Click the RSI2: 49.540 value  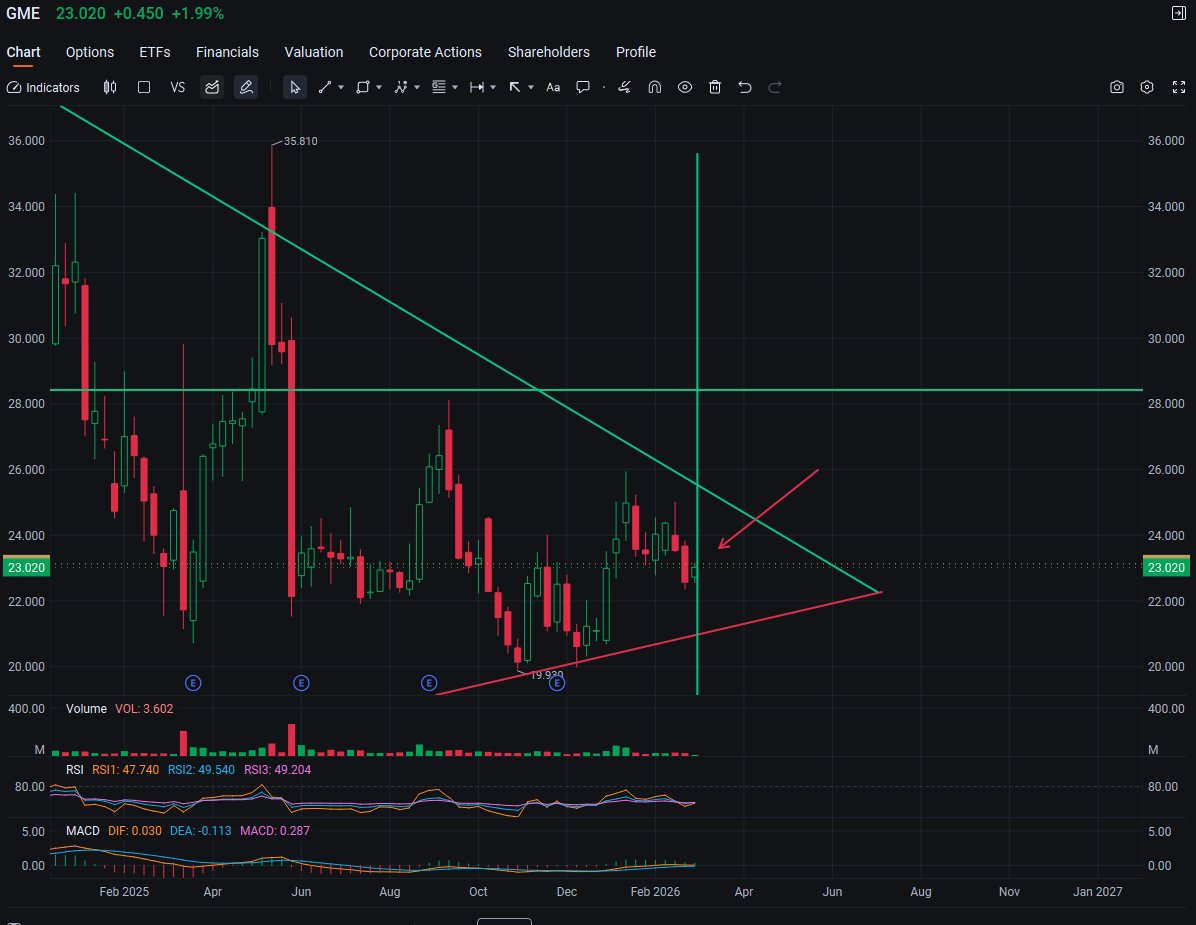click(x=201, y=769)
